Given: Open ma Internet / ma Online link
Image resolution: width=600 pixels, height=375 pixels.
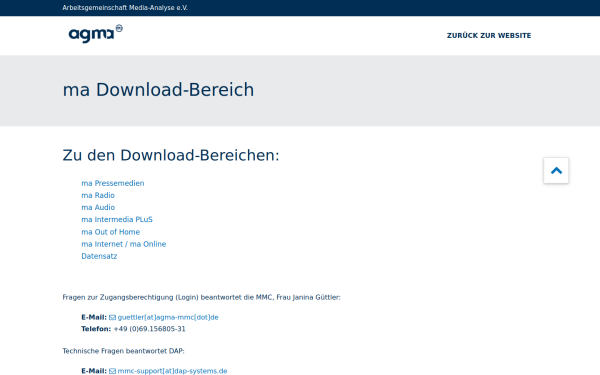Looking at the screenshot, I should click(124, 244).
